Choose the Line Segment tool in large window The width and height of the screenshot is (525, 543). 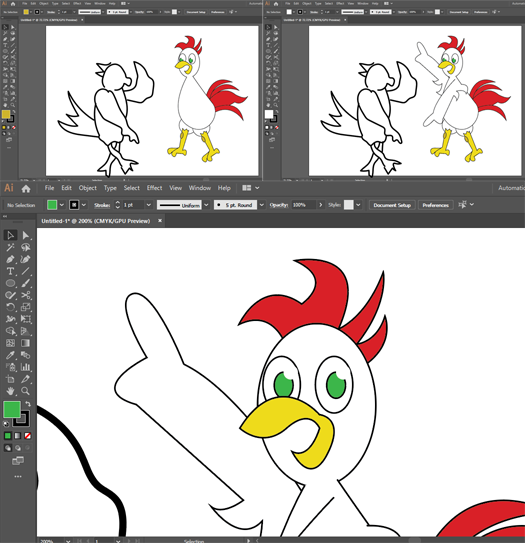pos(25,271)
